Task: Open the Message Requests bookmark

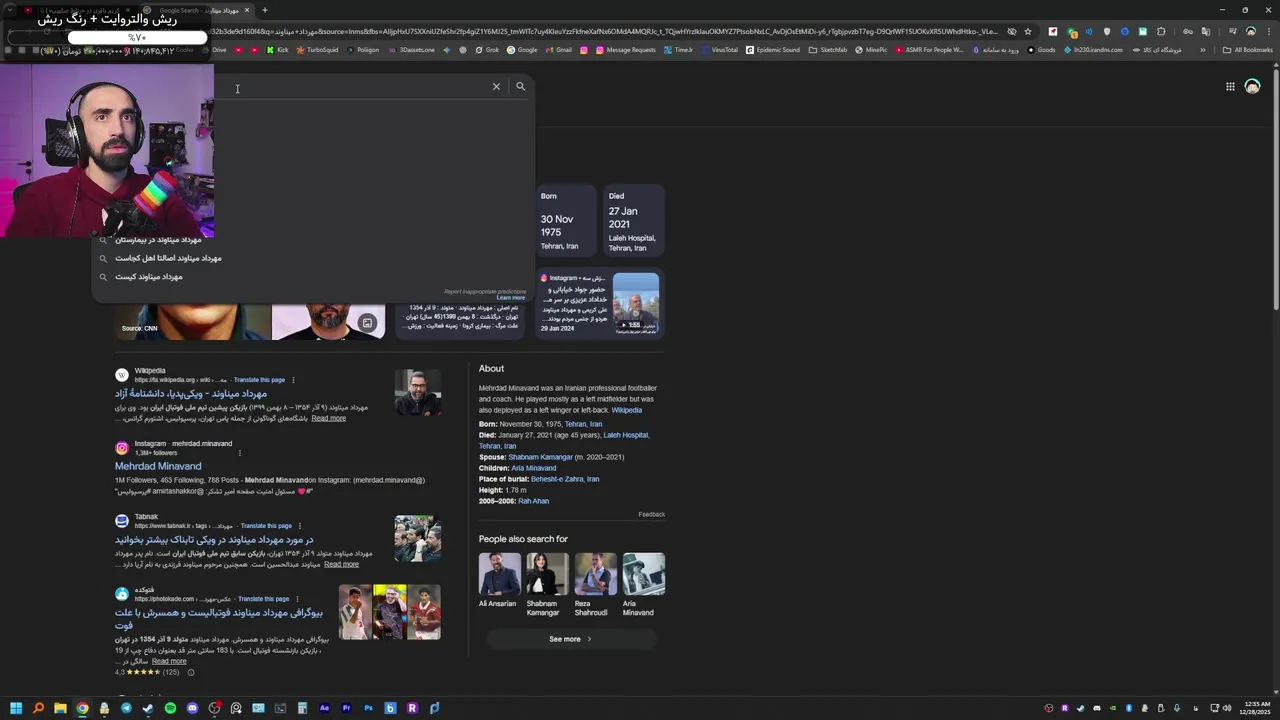Action: coord(625,49)
